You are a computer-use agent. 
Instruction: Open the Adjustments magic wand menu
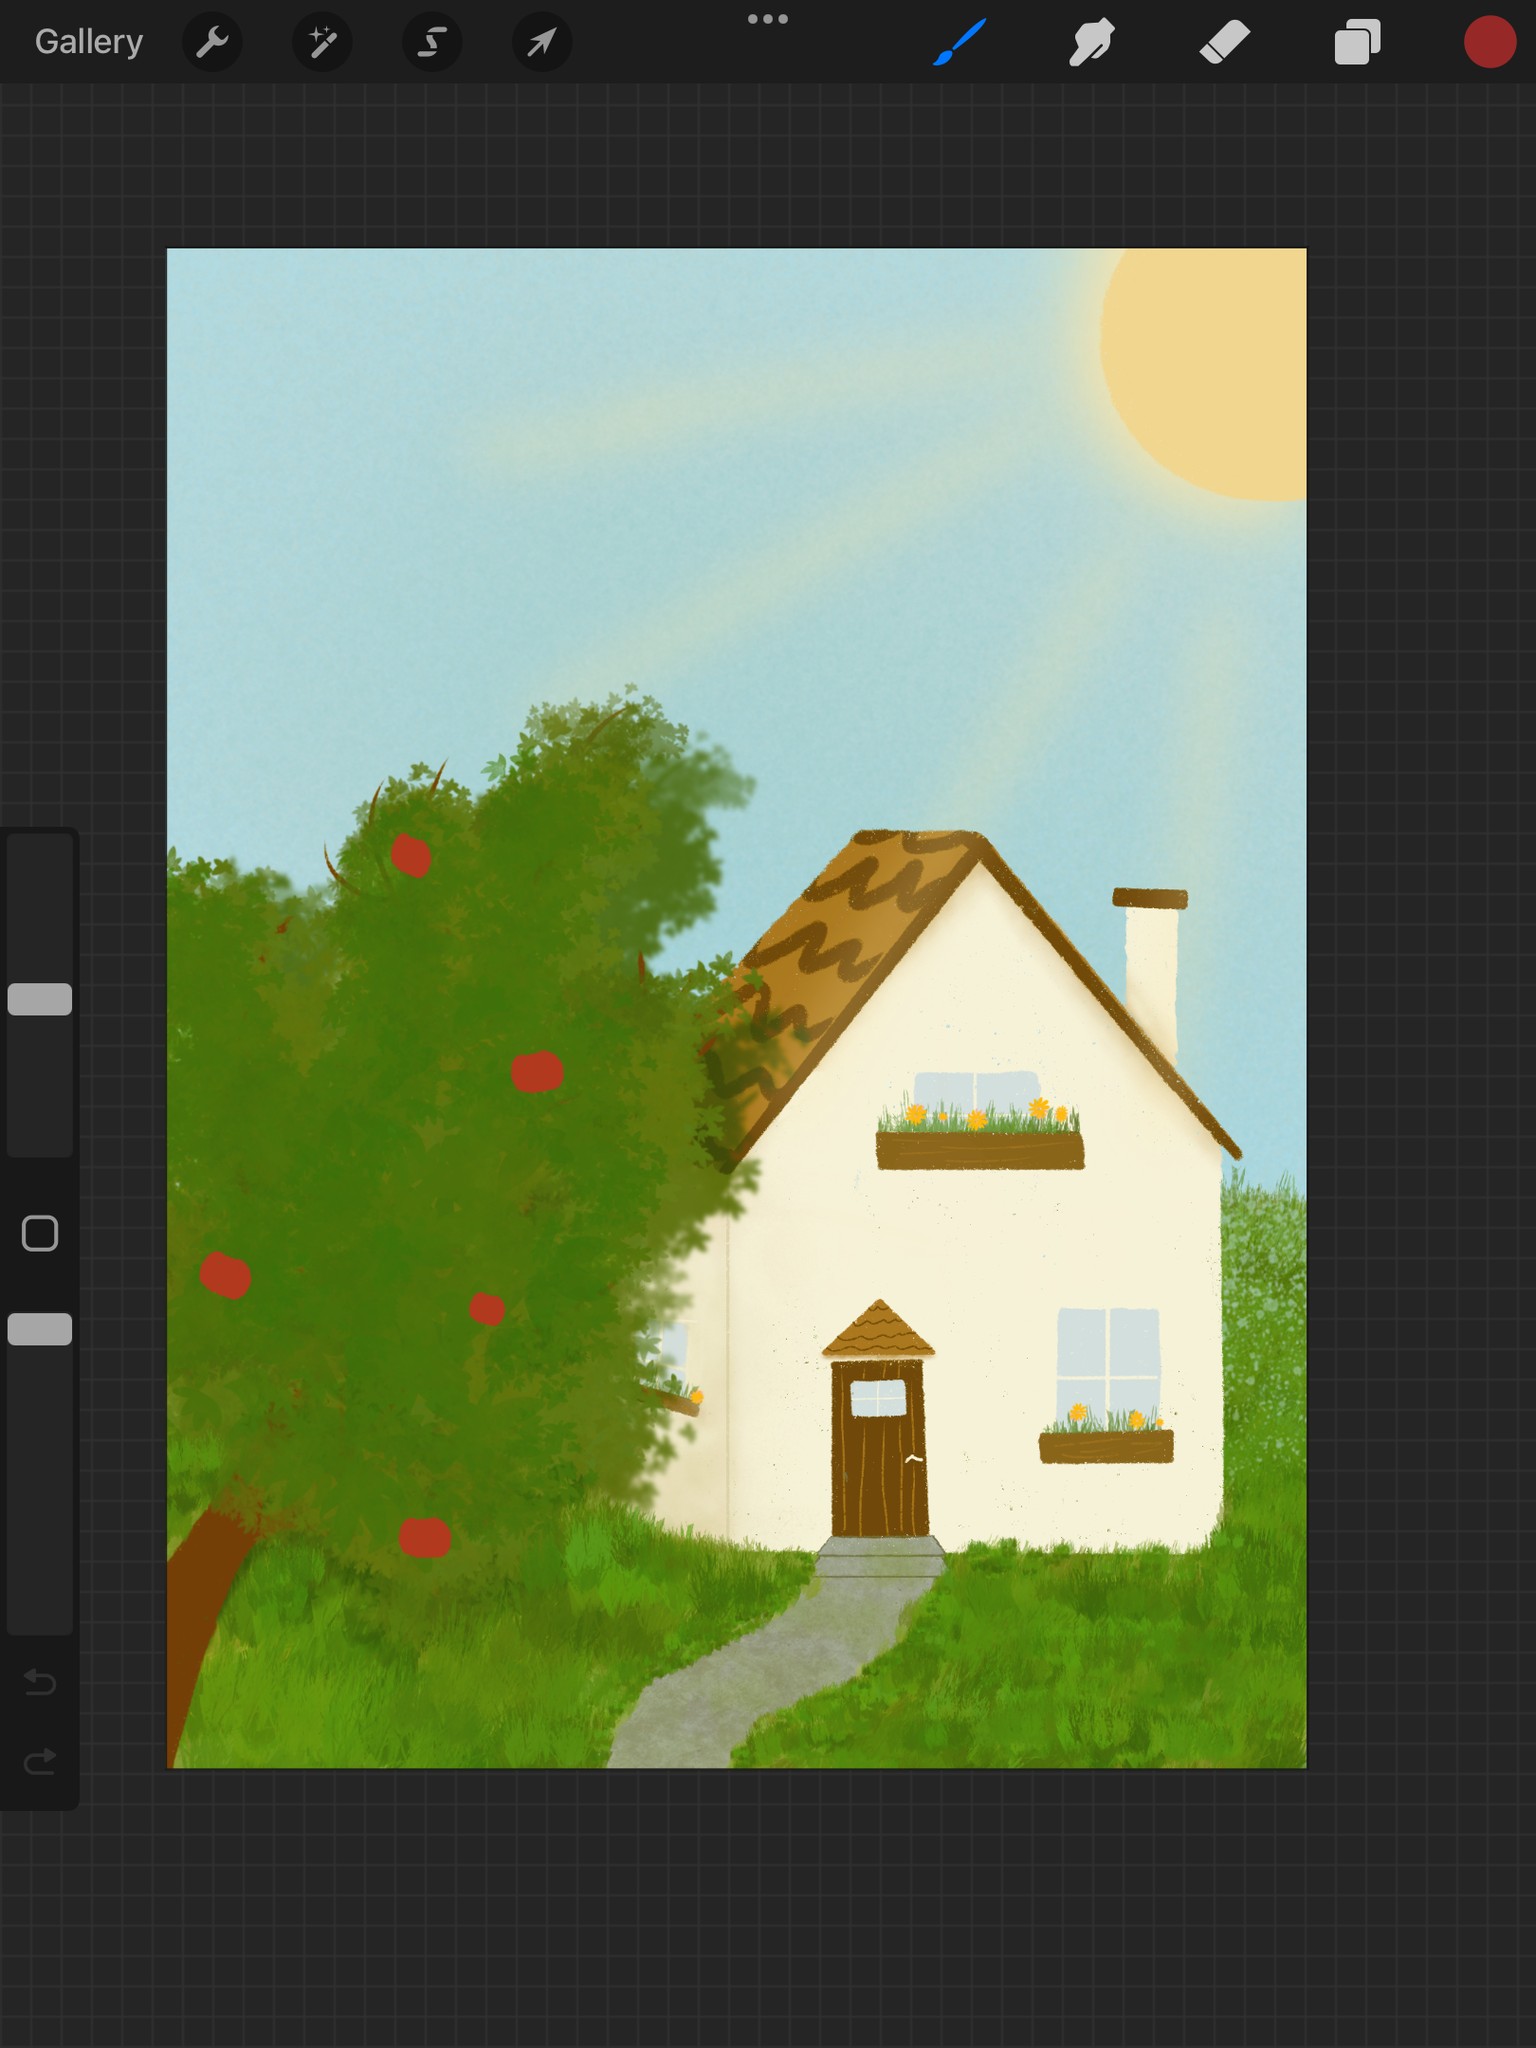point(322,42)
